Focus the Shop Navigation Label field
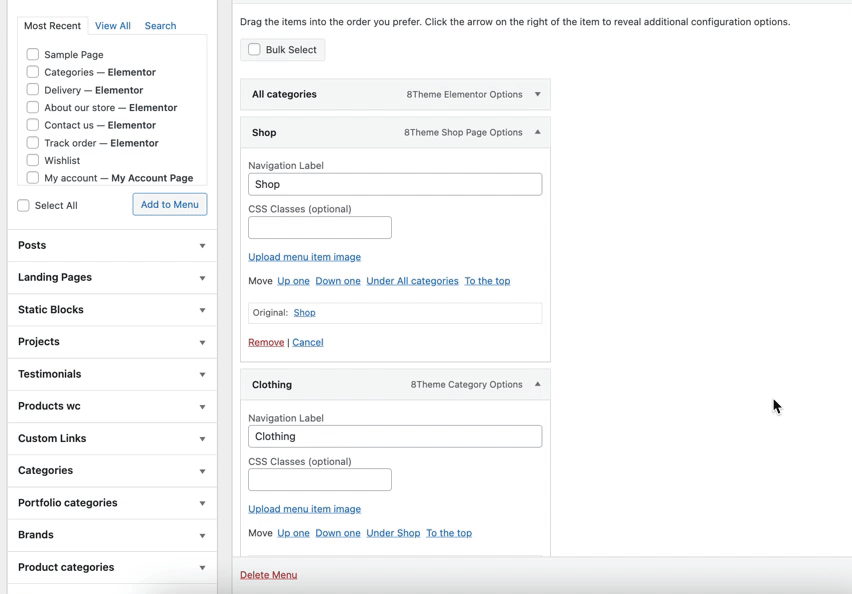Screen dimensions: 852x594 pos(395,184)
